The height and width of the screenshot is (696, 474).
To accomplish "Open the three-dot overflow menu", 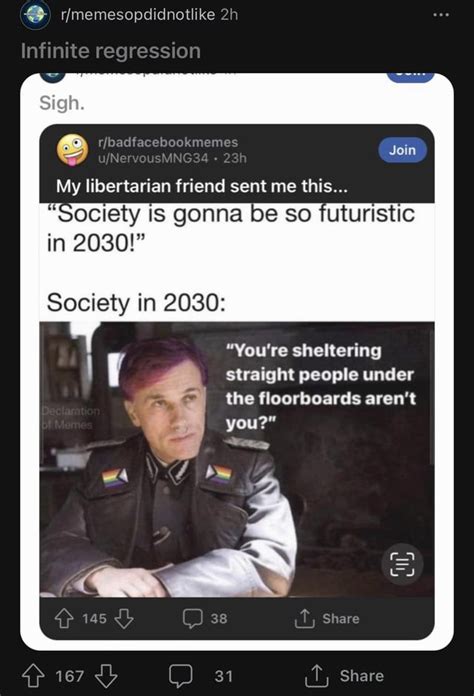I will click(x=441, y=15).
